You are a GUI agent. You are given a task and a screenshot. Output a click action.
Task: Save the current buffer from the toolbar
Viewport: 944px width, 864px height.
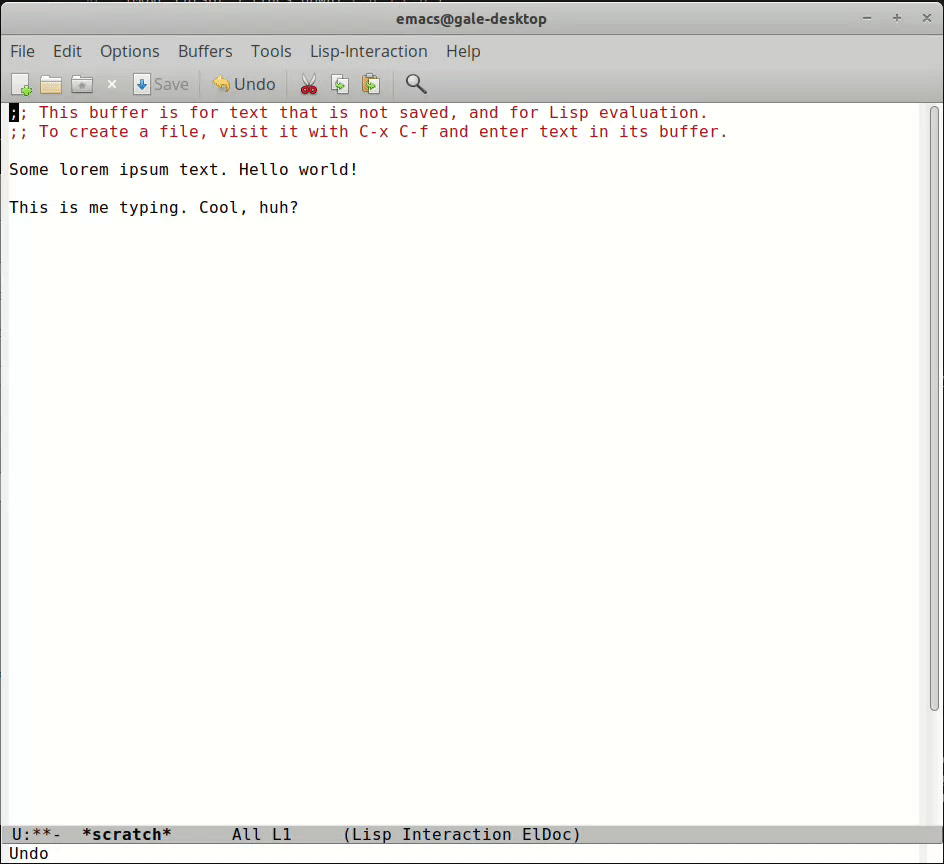161,84
